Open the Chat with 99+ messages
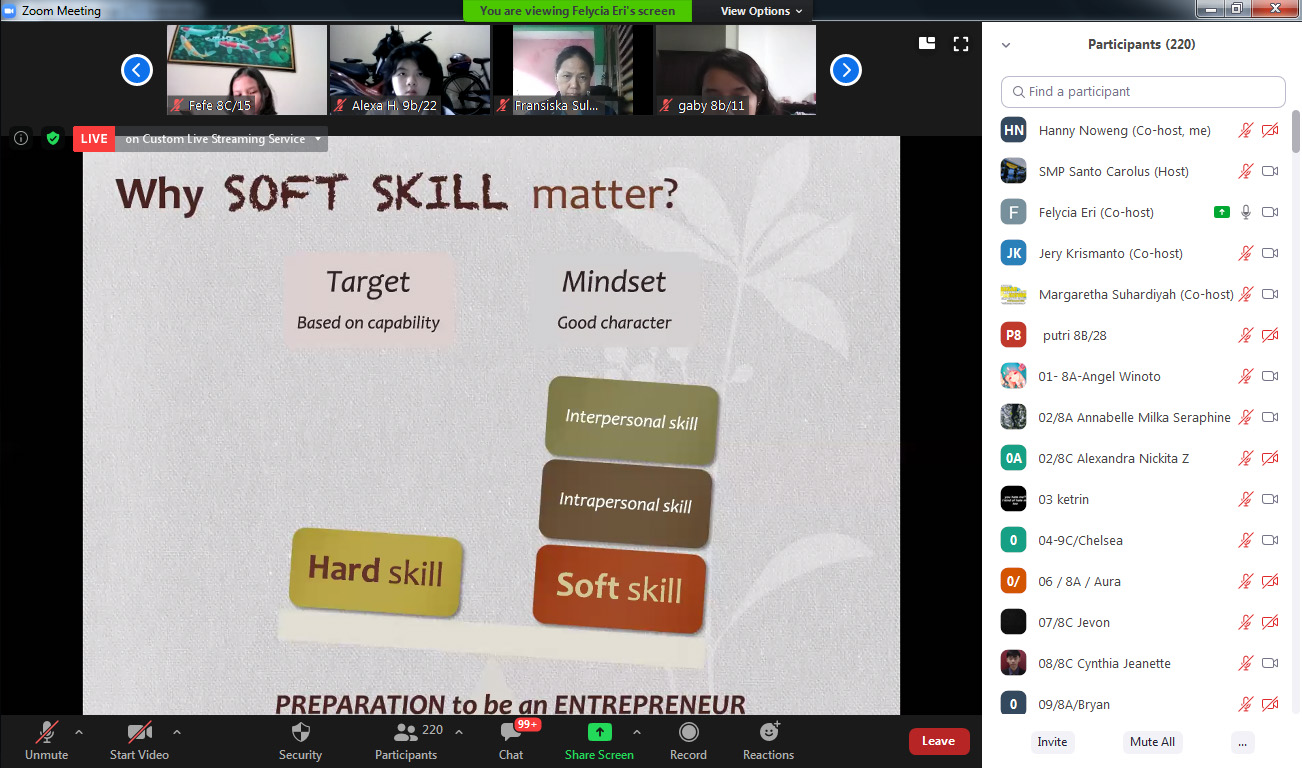 [x=511, y=741]
